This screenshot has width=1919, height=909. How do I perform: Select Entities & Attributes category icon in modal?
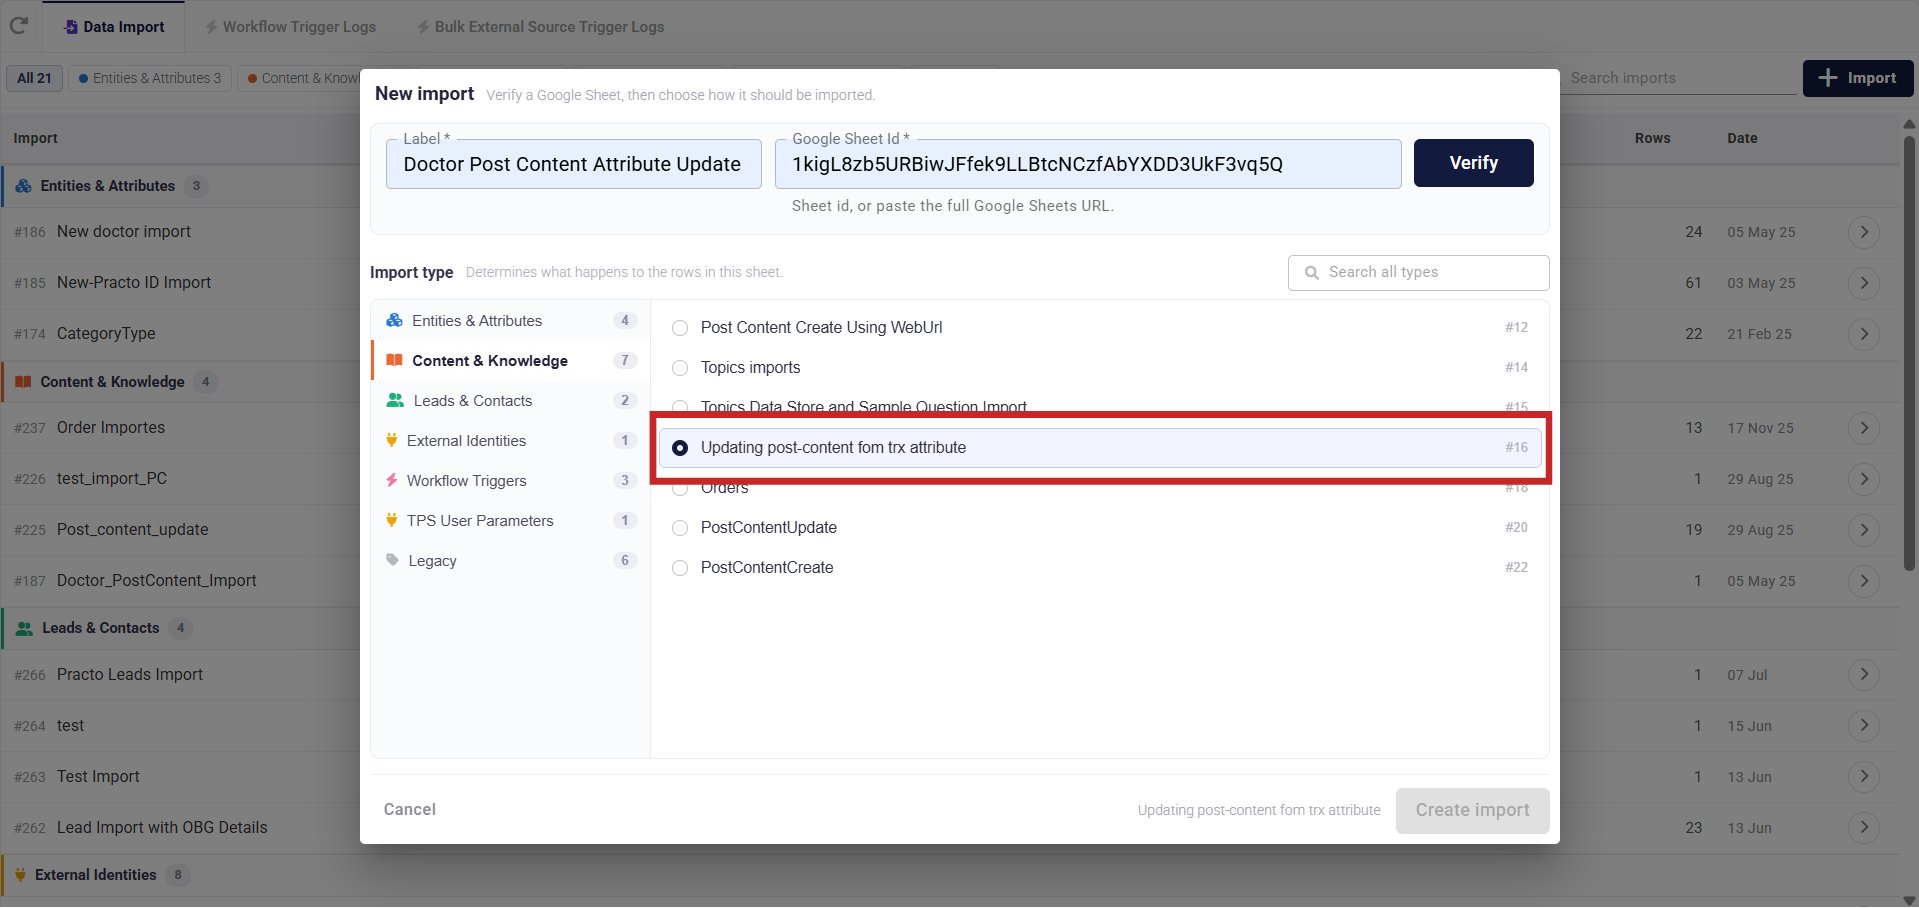click(394, 321)
